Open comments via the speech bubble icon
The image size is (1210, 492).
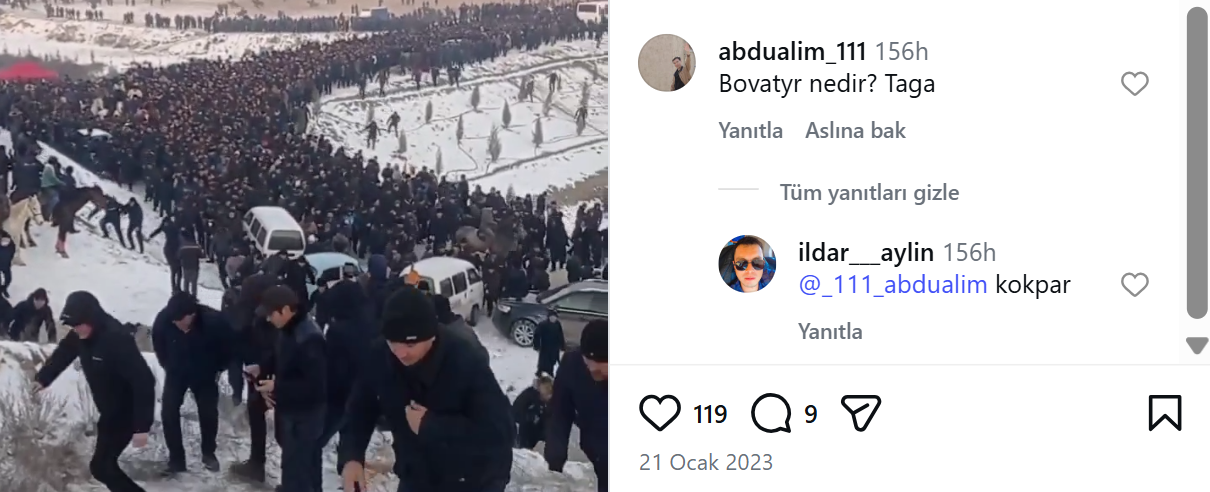771,413
